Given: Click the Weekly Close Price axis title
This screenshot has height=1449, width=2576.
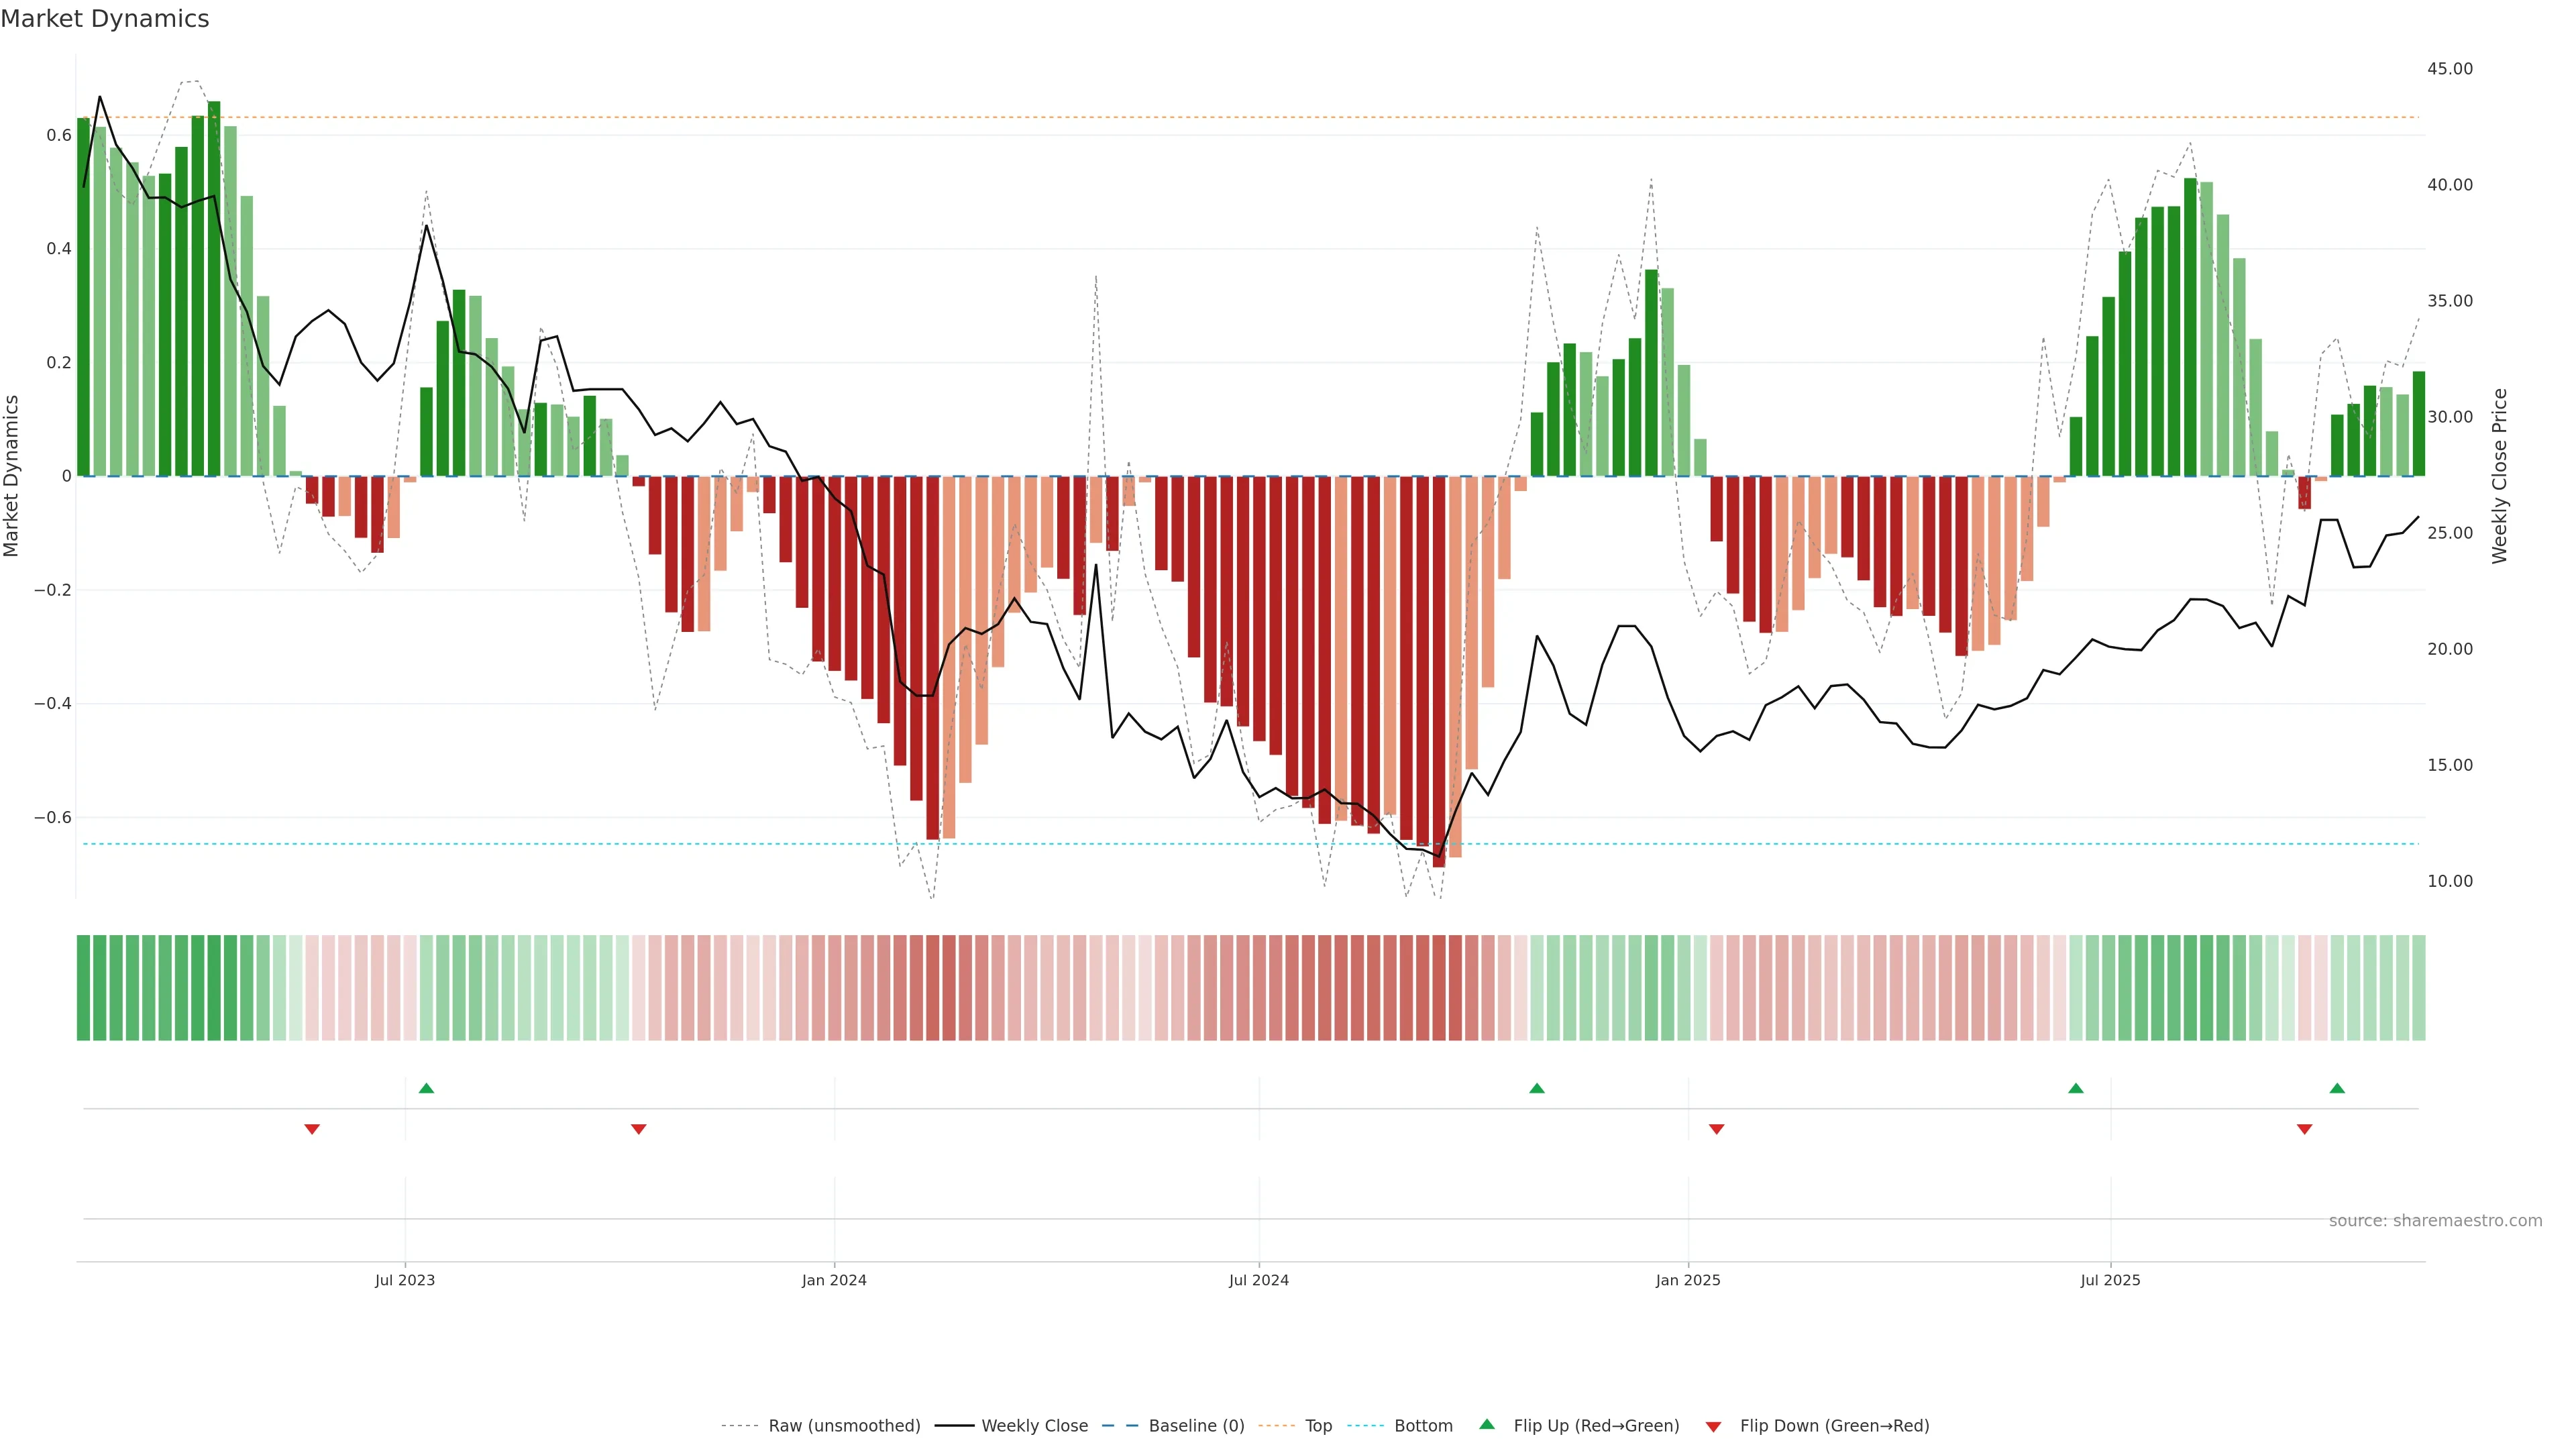Looking at the screenshot, I should point(2499,476).
